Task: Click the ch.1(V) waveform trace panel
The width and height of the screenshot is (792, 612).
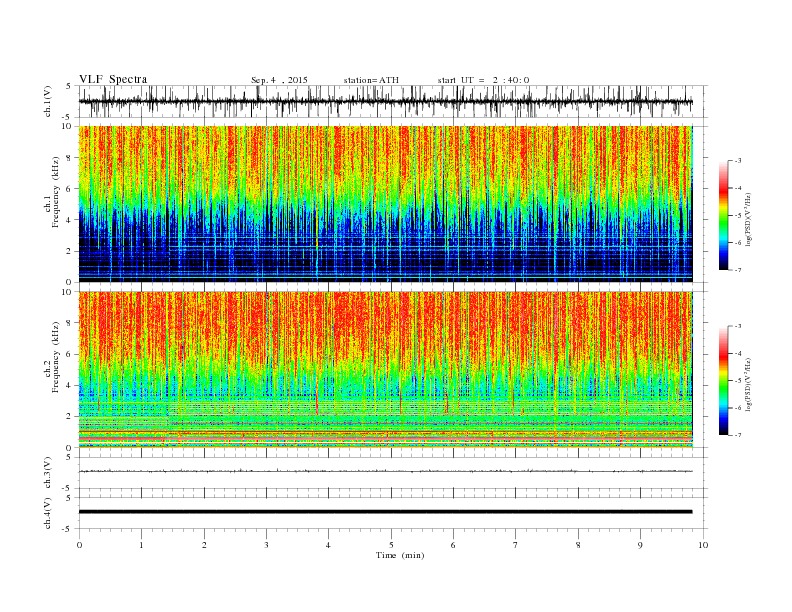Action: (x=392, y=101)
